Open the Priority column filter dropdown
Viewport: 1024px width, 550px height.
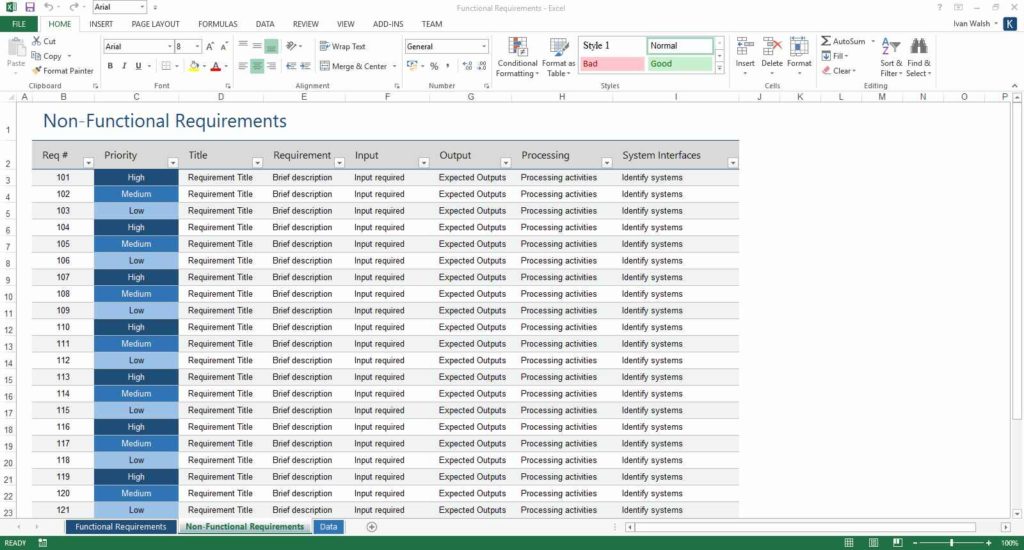coord(172,162)
